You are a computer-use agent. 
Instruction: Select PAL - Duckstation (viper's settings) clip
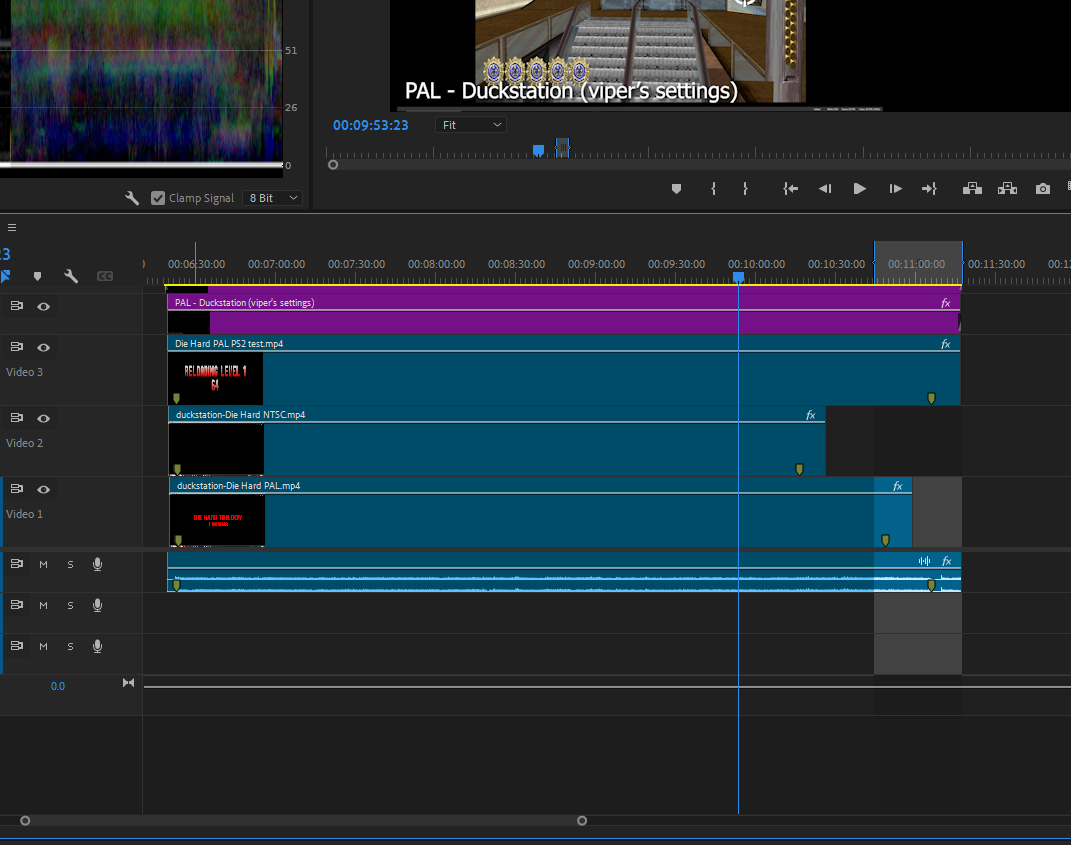coord(564,314)
